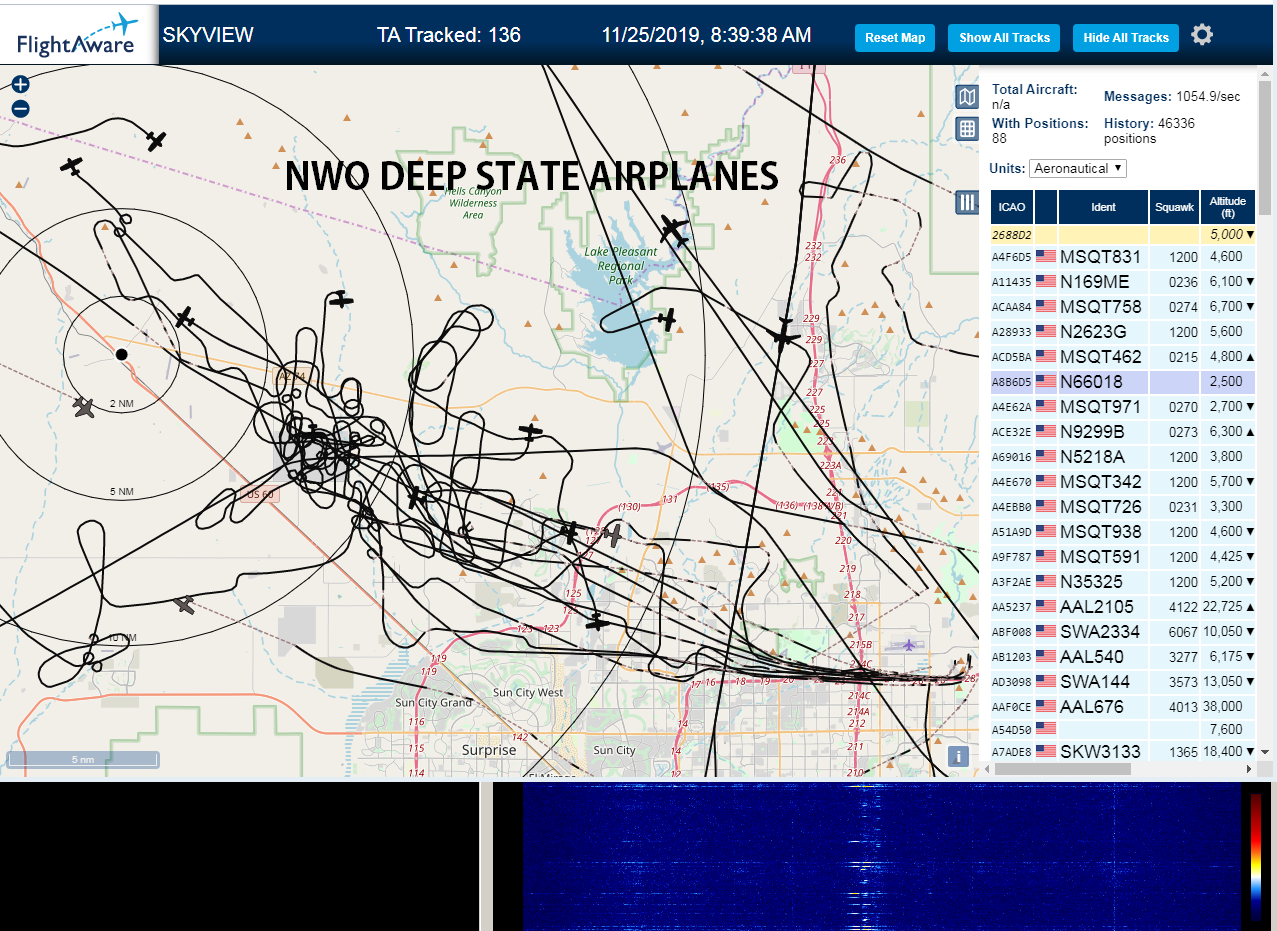The height and width of the screenshot is (931, 1277).
Task: Select gray aircraft icon near 2 NM label
Action: click(x=84, y=407)
